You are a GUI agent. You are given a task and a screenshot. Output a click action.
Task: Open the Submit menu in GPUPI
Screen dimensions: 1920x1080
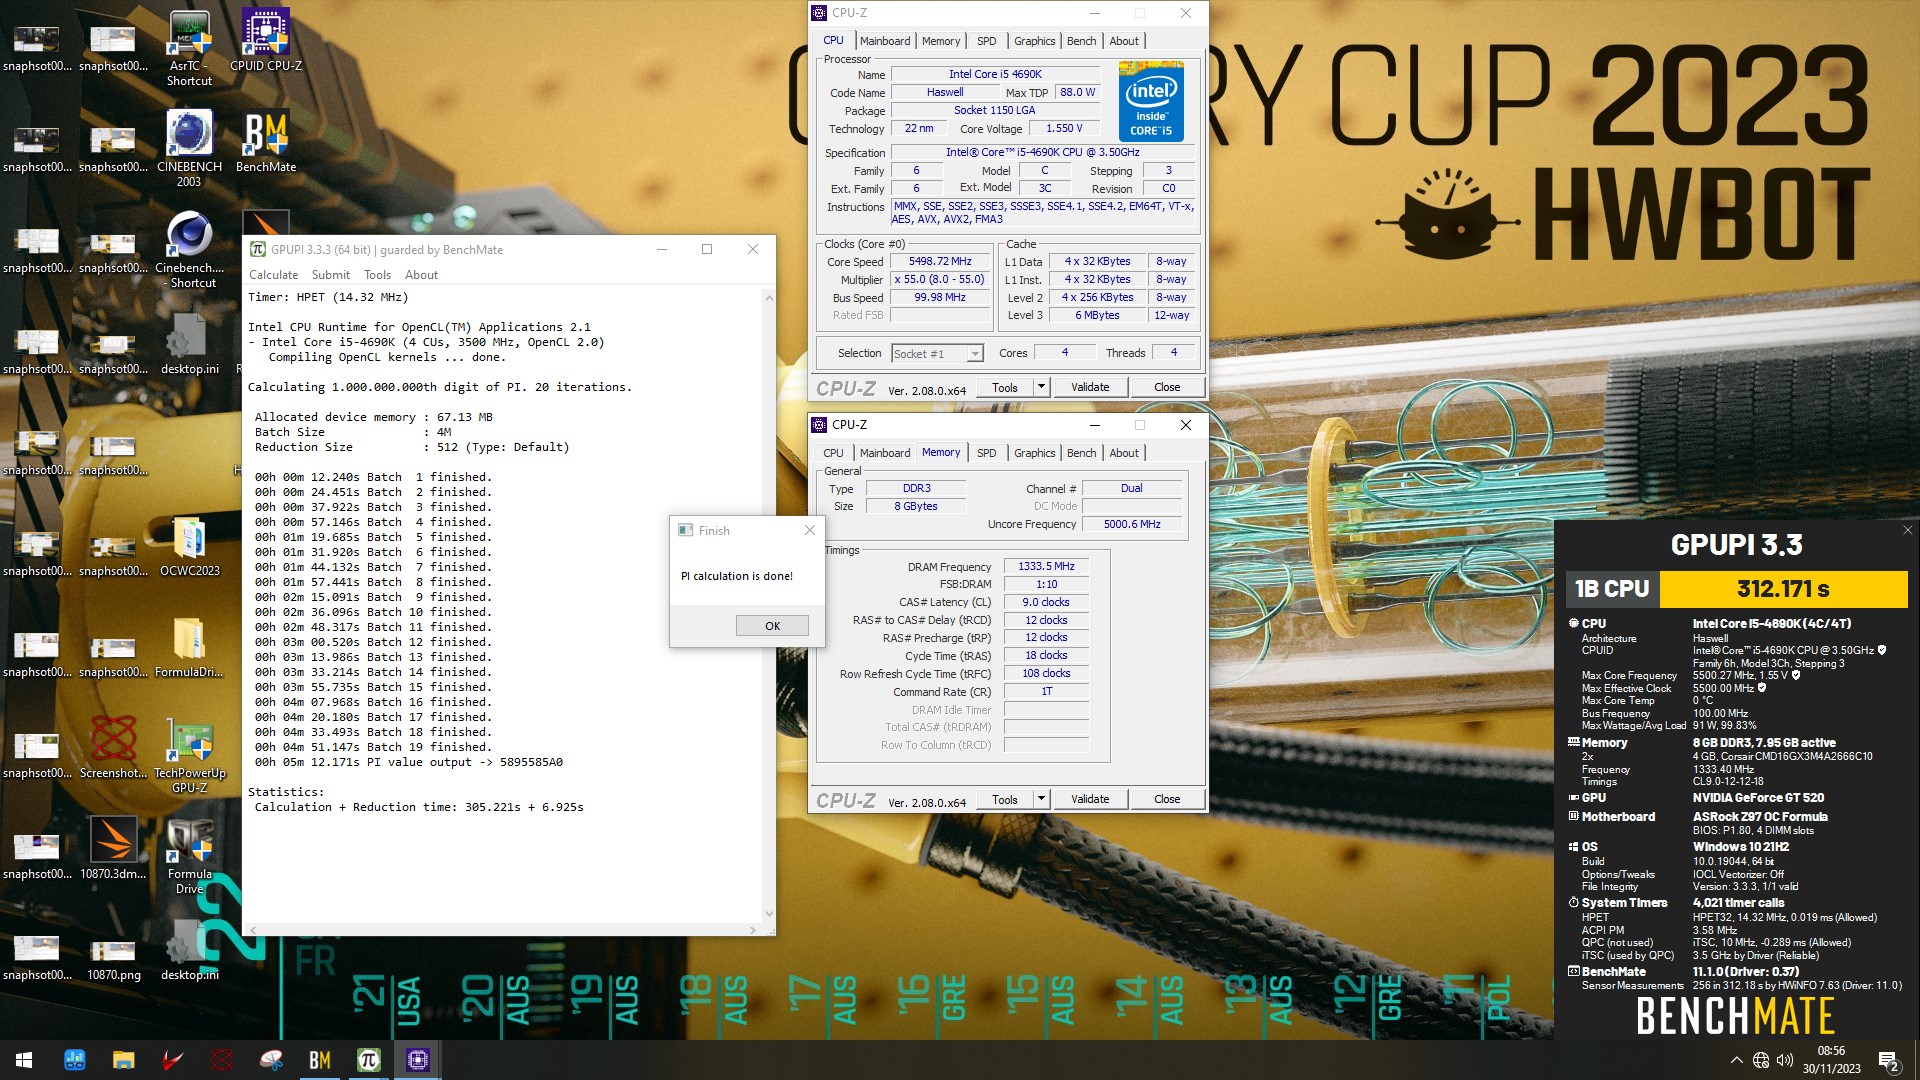331,275
